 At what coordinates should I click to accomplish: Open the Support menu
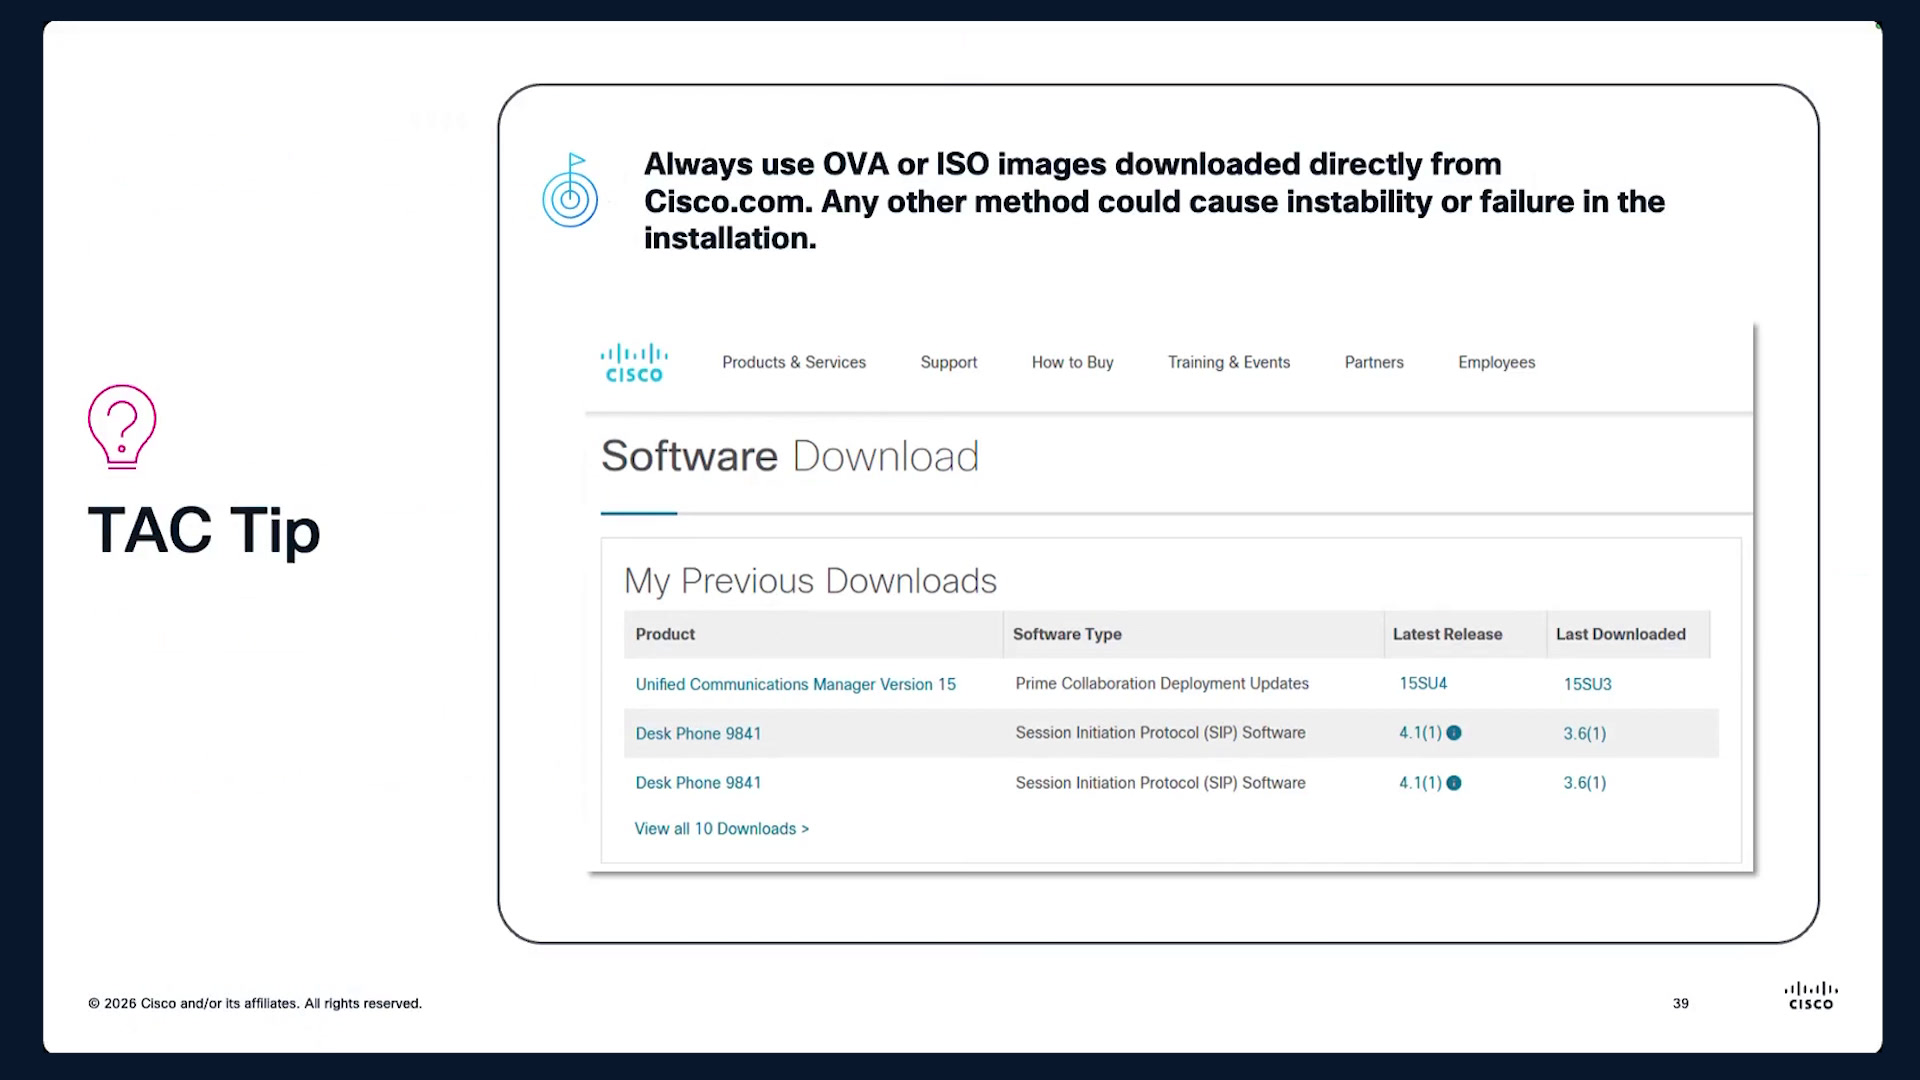[948, 362]
